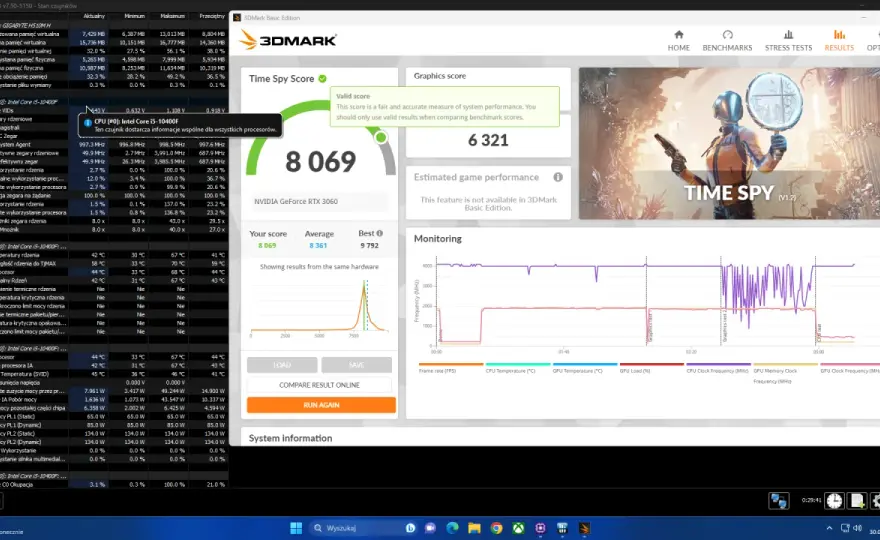This screenshot has width=880, height=540.
Task: Click the Monitoring heading
Action: click(438, 239)
